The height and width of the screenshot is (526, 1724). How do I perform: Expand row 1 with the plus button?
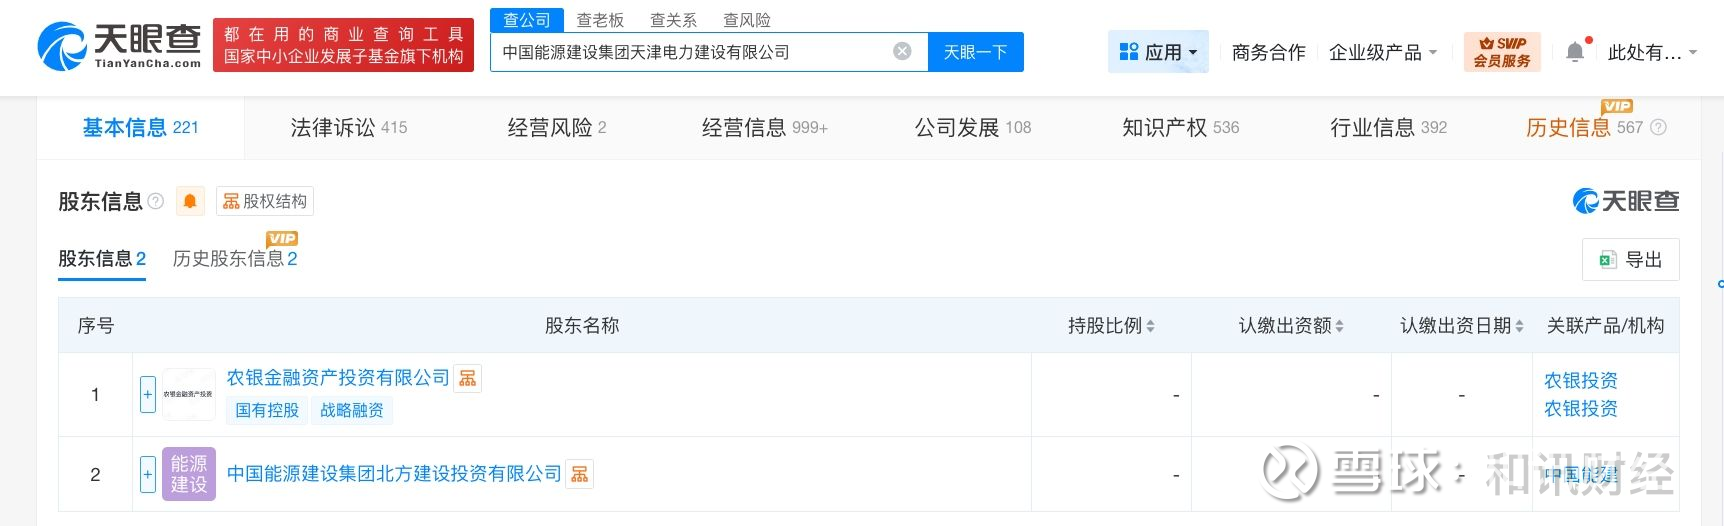point(148,394)
